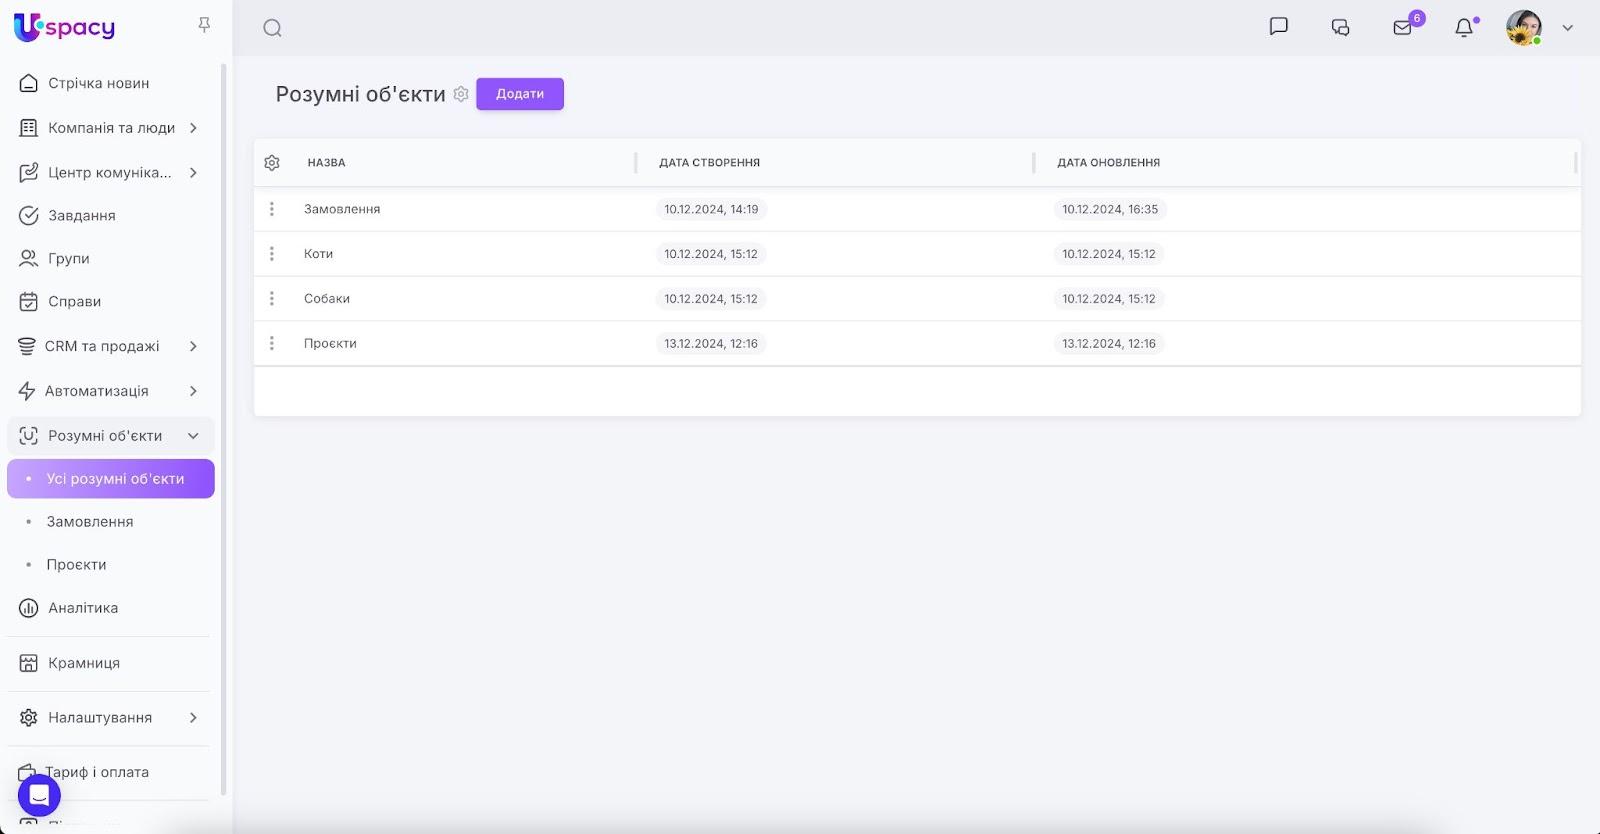Viewport: 1600px width, 834px height.
Task: Open the chat messages icon
Action: click(1278, 27)
